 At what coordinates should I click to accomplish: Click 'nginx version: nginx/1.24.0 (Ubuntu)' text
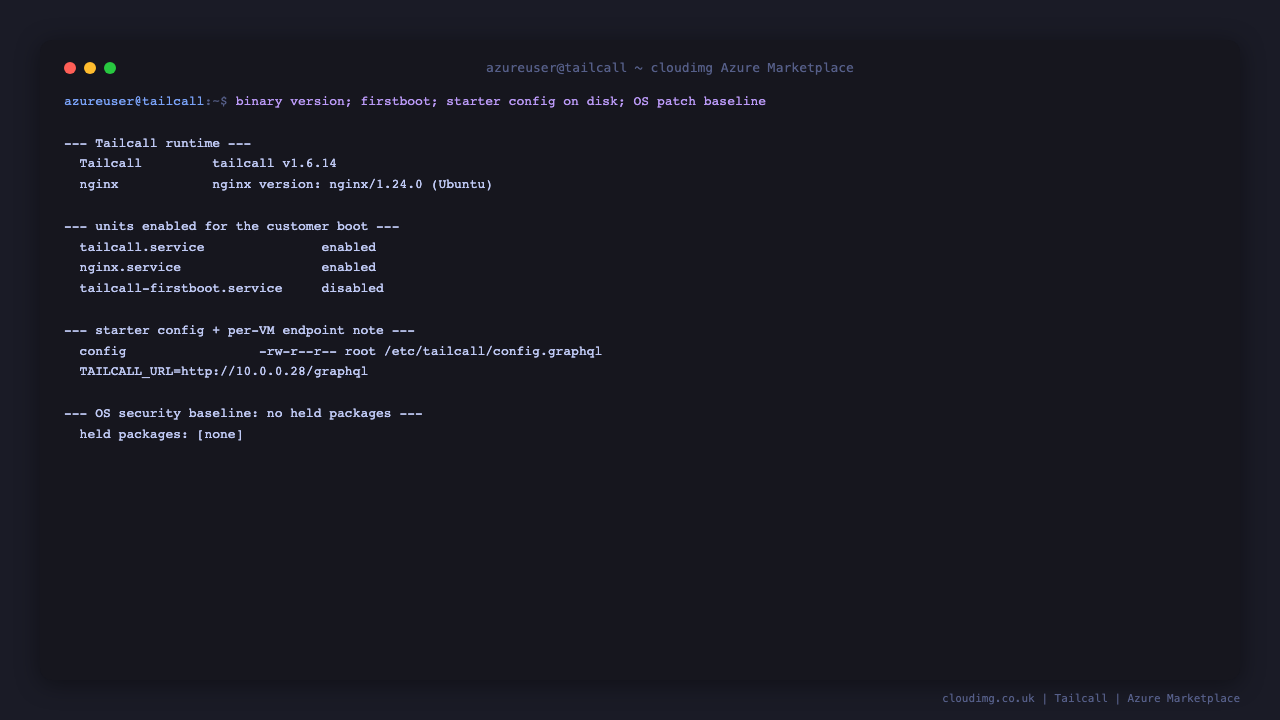(x=352, y=185)
